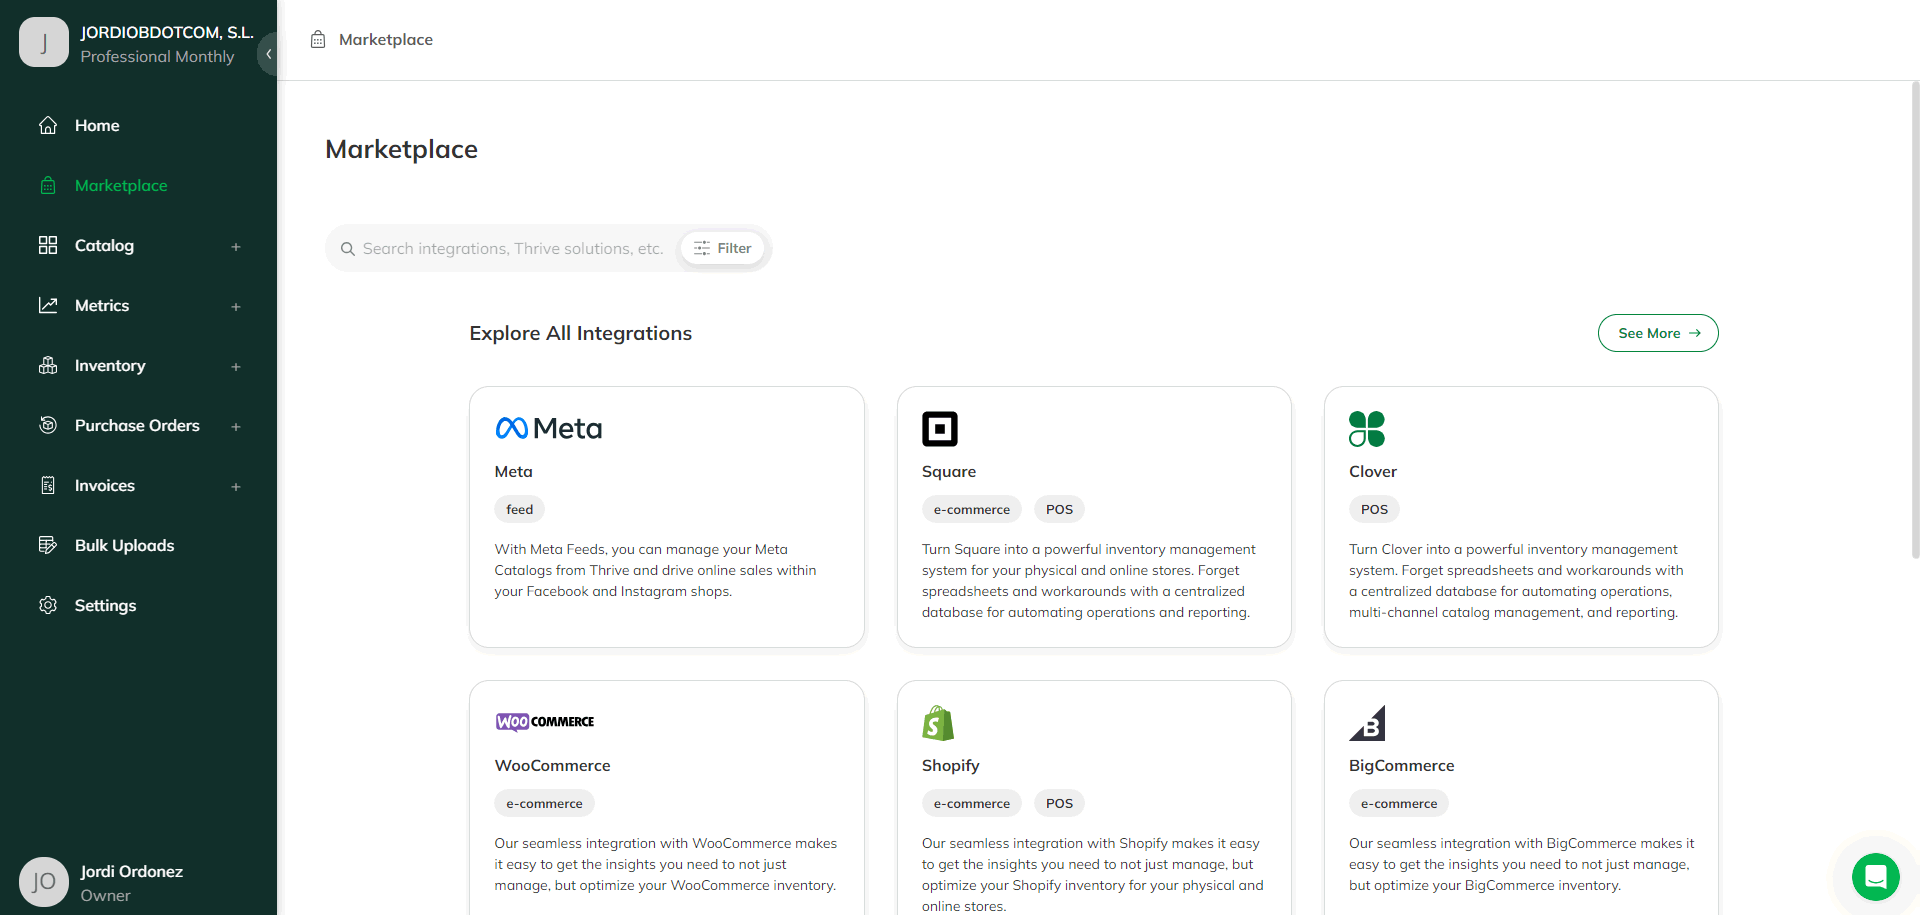Click the Explore All Integrations heading
The height and width of the screenshot is (915, 1920).
580,333
